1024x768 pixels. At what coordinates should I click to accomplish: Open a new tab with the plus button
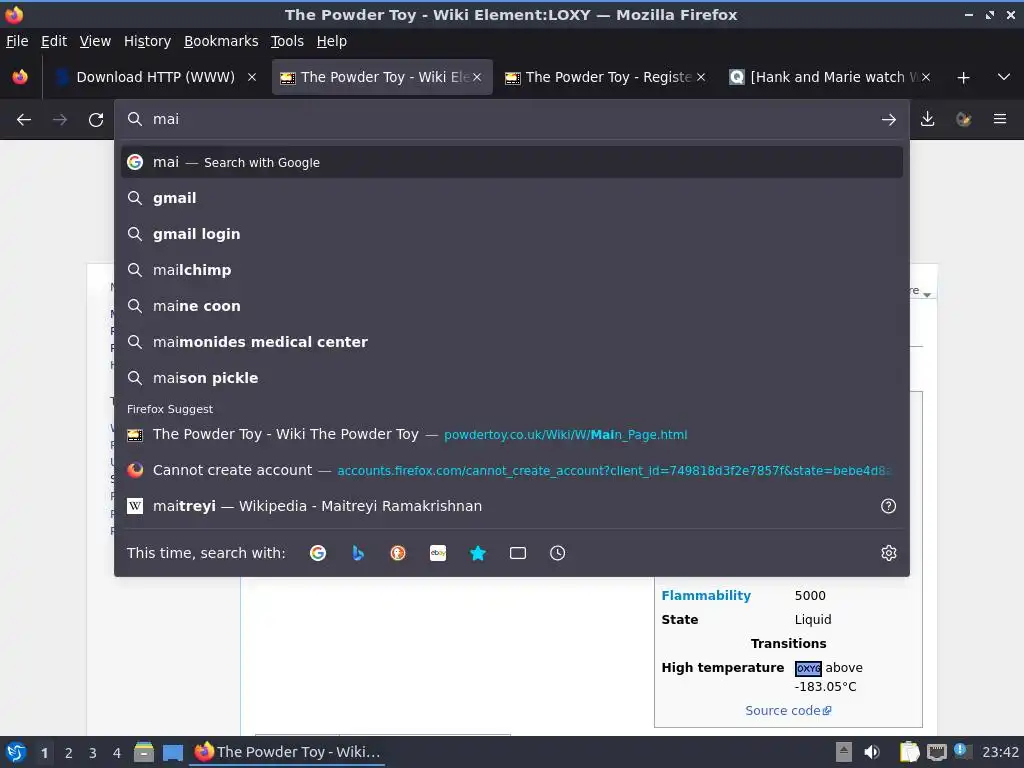coord(963,78)
